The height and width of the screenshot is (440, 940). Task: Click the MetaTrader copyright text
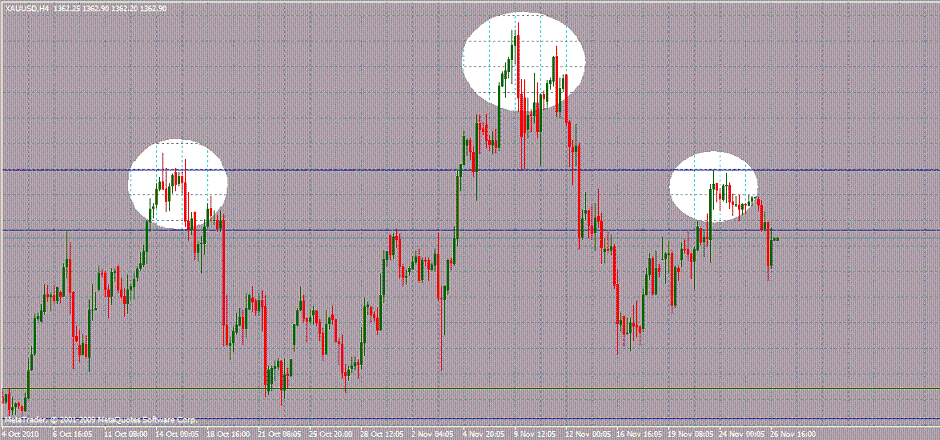pyautogui.click(x=95, y=420)
